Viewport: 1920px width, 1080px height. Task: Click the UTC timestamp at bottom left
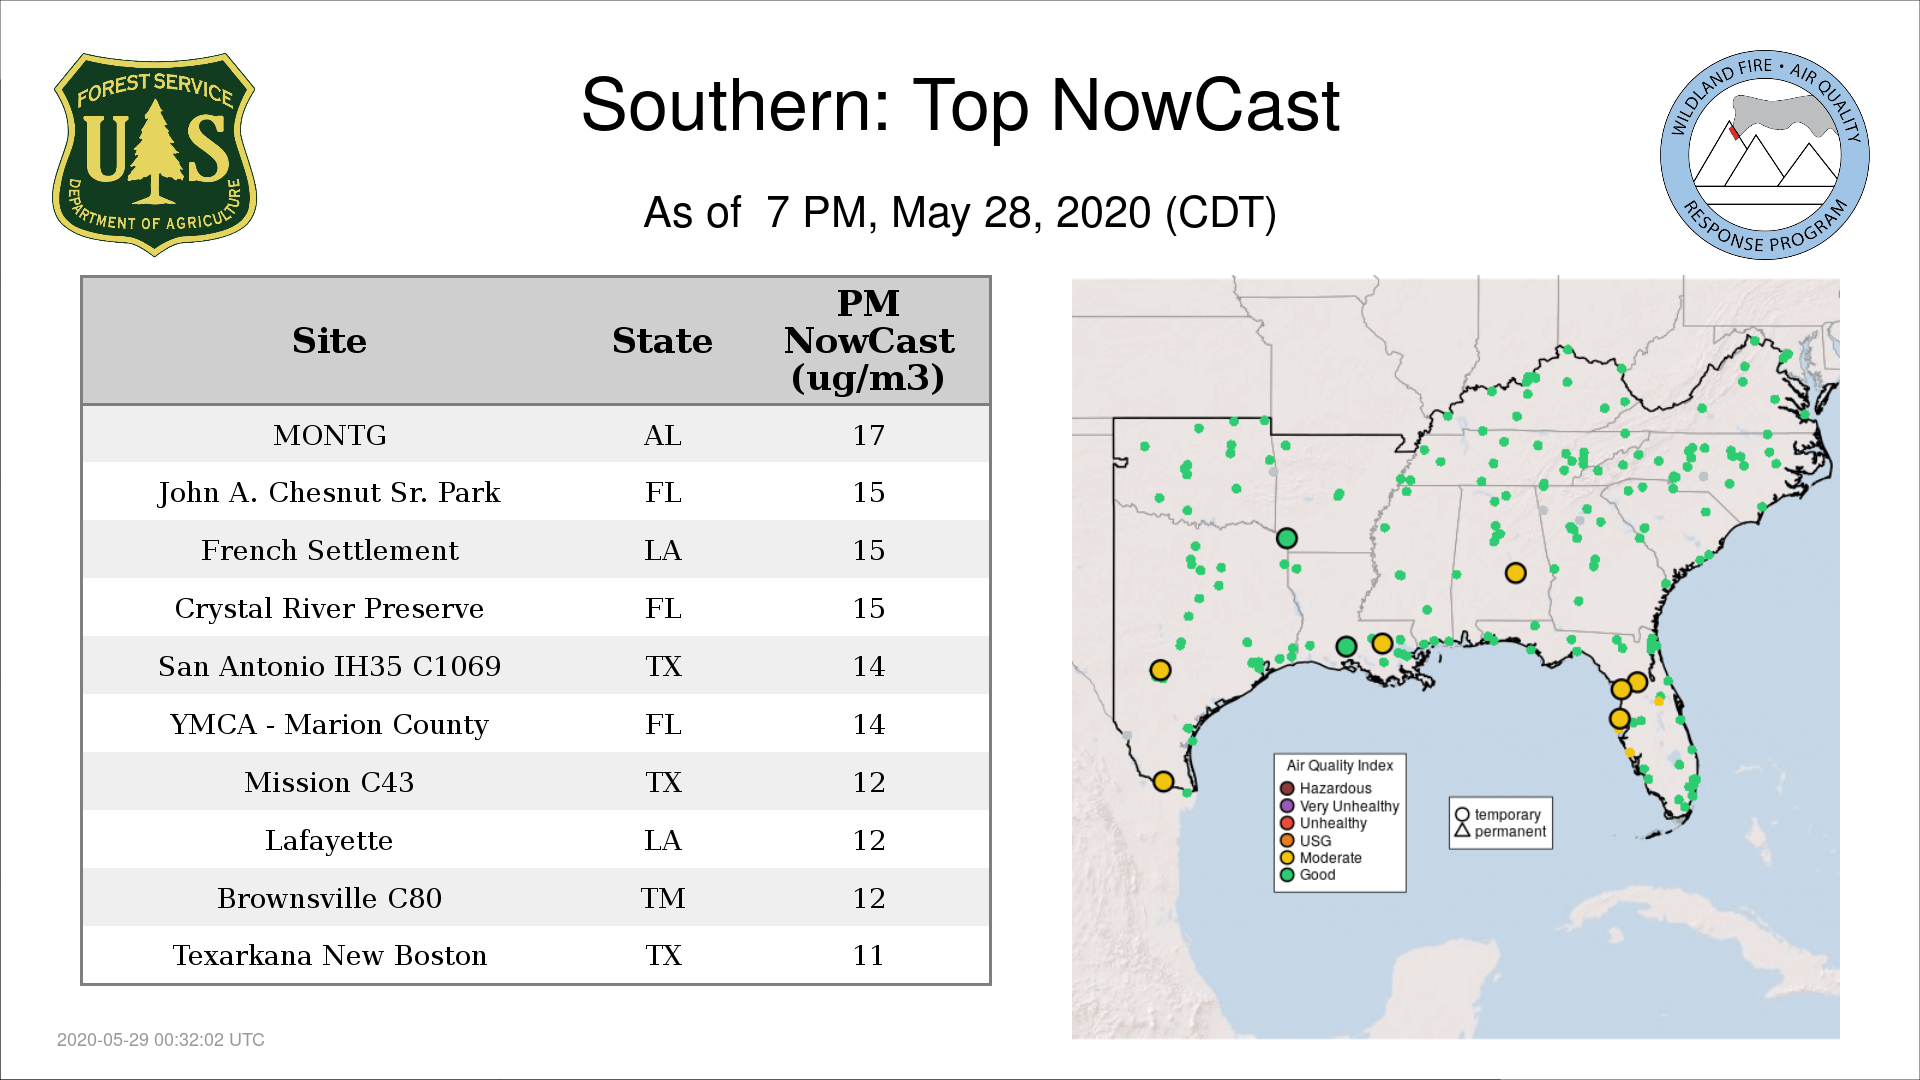tap(161, 1039)
